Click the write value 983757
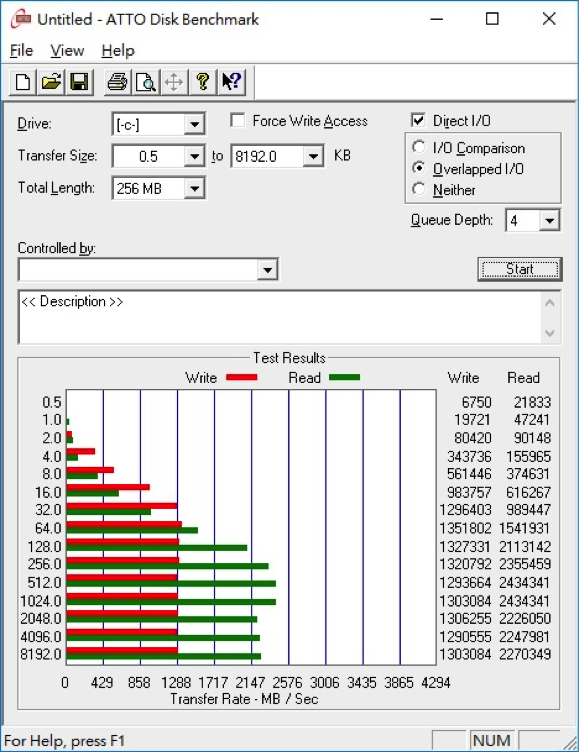The height and width of the screenshot is (753, 579). click(469, 492)
